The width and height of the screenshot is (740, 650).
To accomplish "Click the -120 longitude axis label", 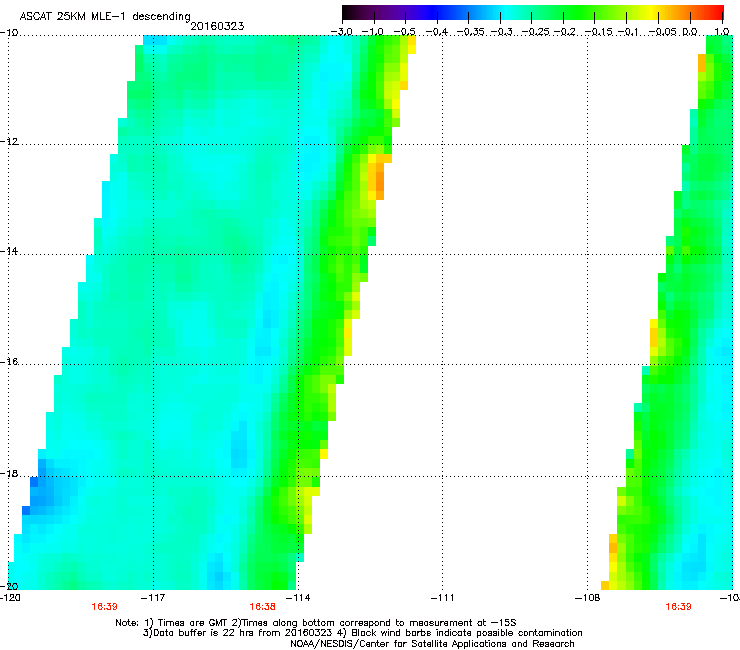I will pyautogui.click(x=10, y=598).
